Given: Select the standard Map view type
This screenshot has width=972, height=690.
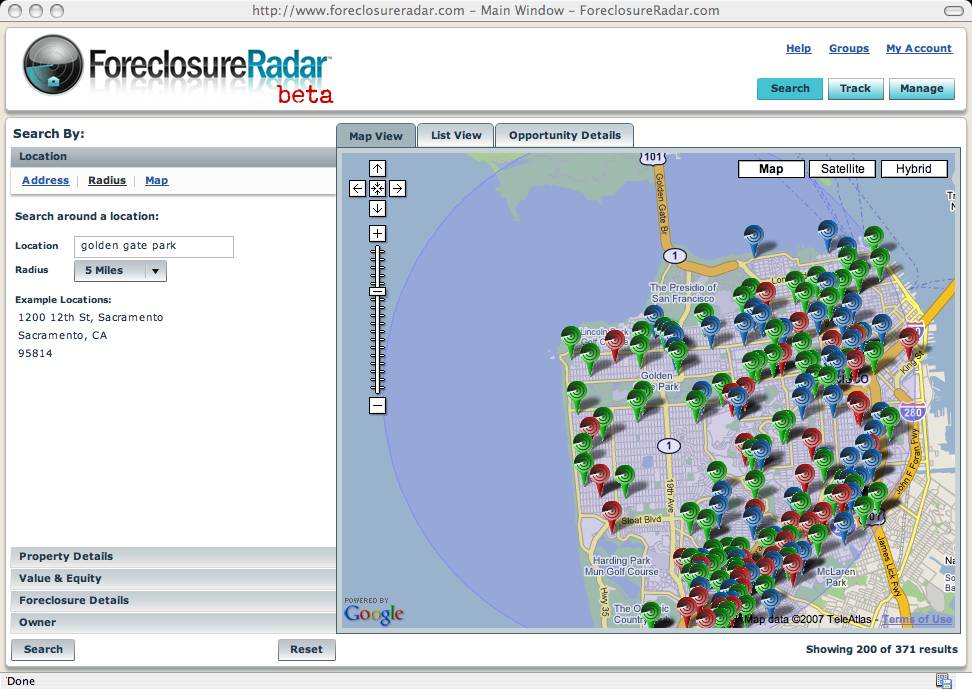Looking at the screenshot, I should pos(771,169).
